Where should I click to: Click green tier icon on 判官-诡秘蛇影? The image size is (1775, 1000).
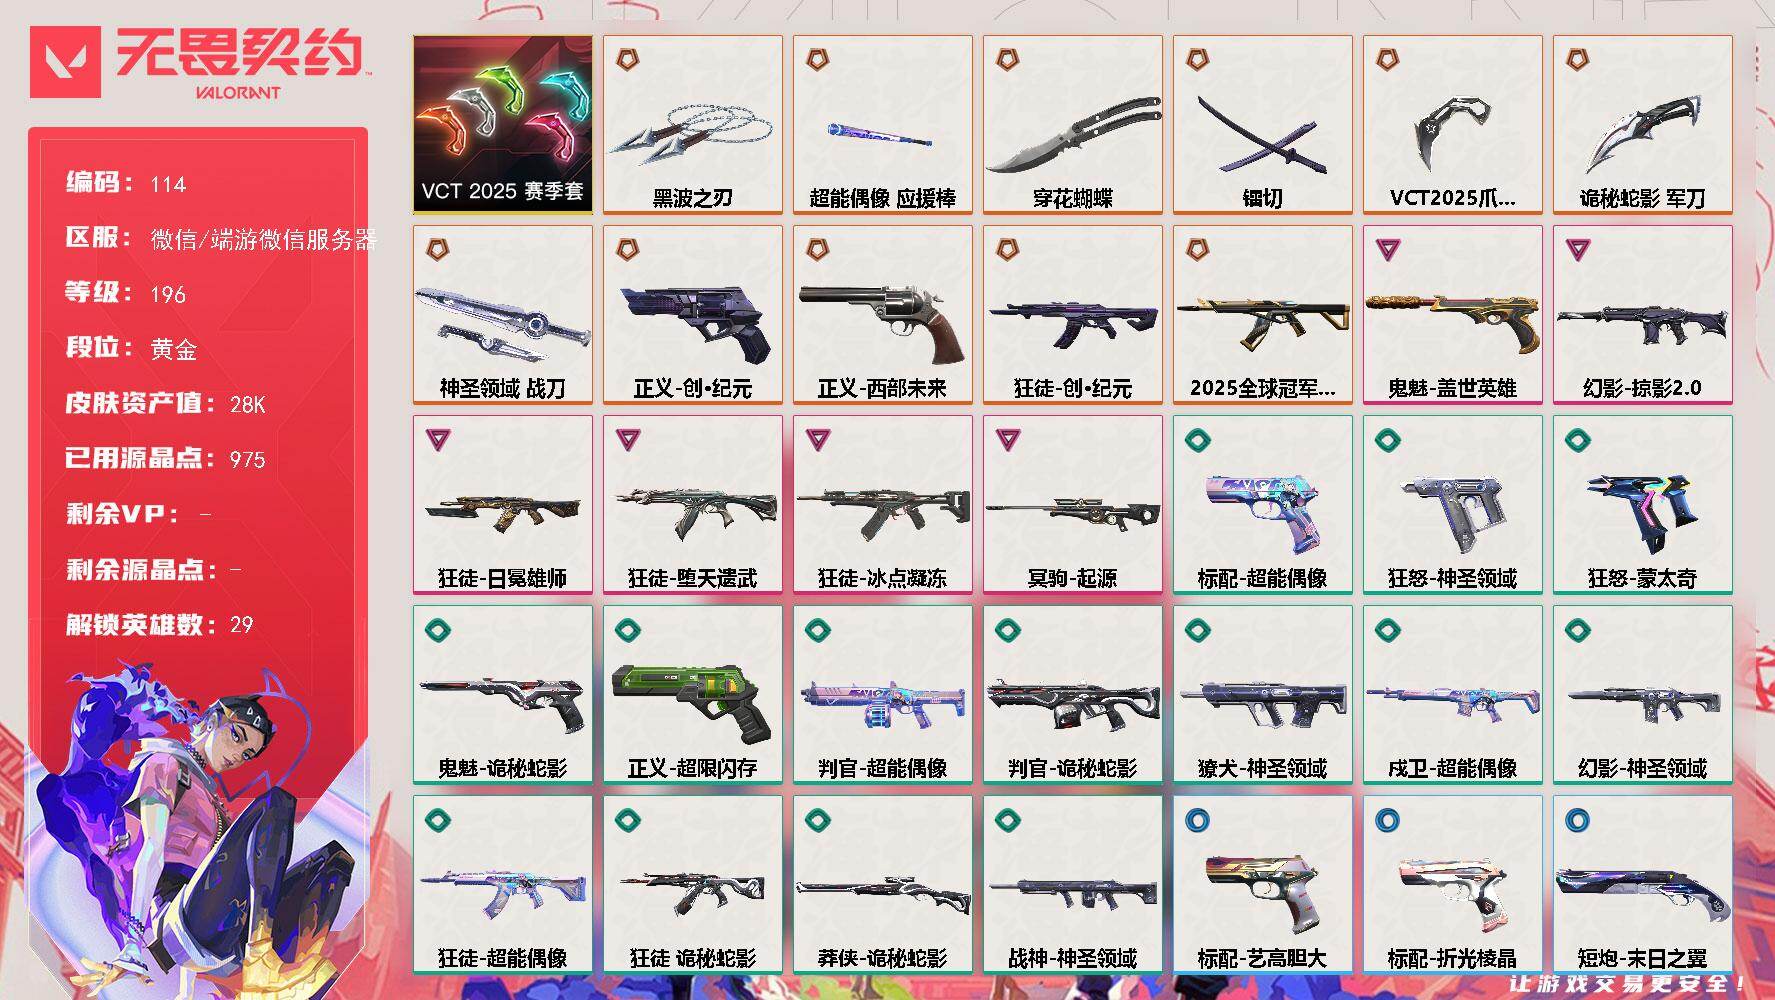click(1007, 629)
